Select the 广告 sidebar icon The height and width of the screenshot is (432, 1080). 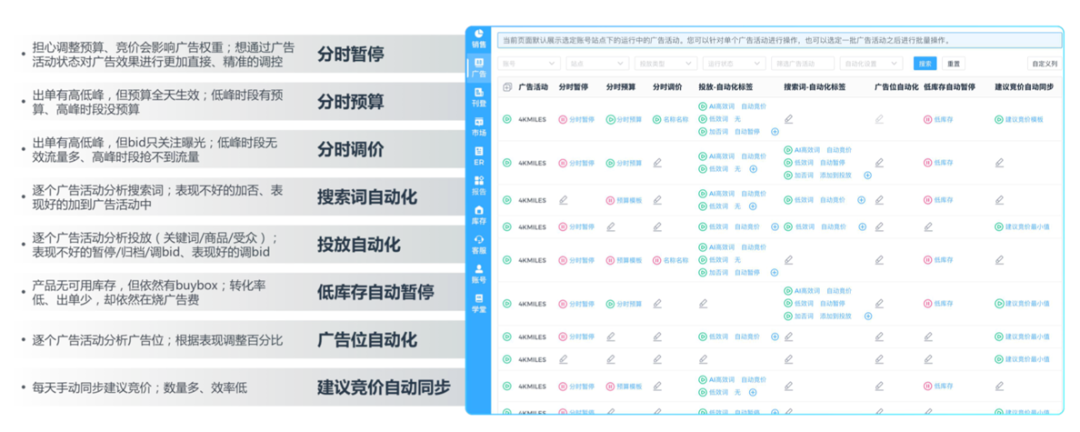point(478,67)
